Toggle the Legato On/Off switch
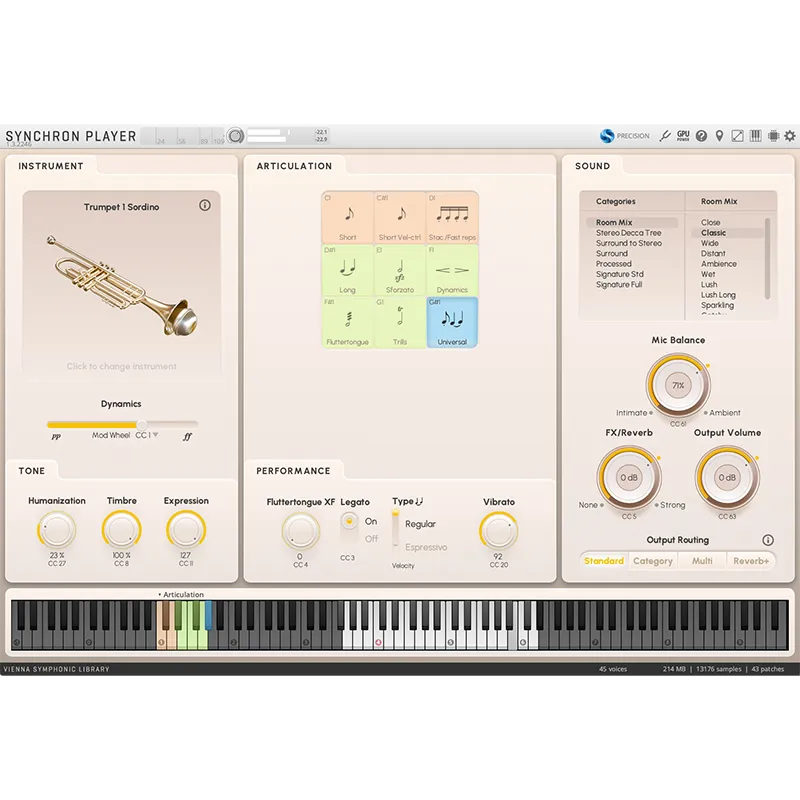The height and width of the screenshot is (800, 800). 349,529
